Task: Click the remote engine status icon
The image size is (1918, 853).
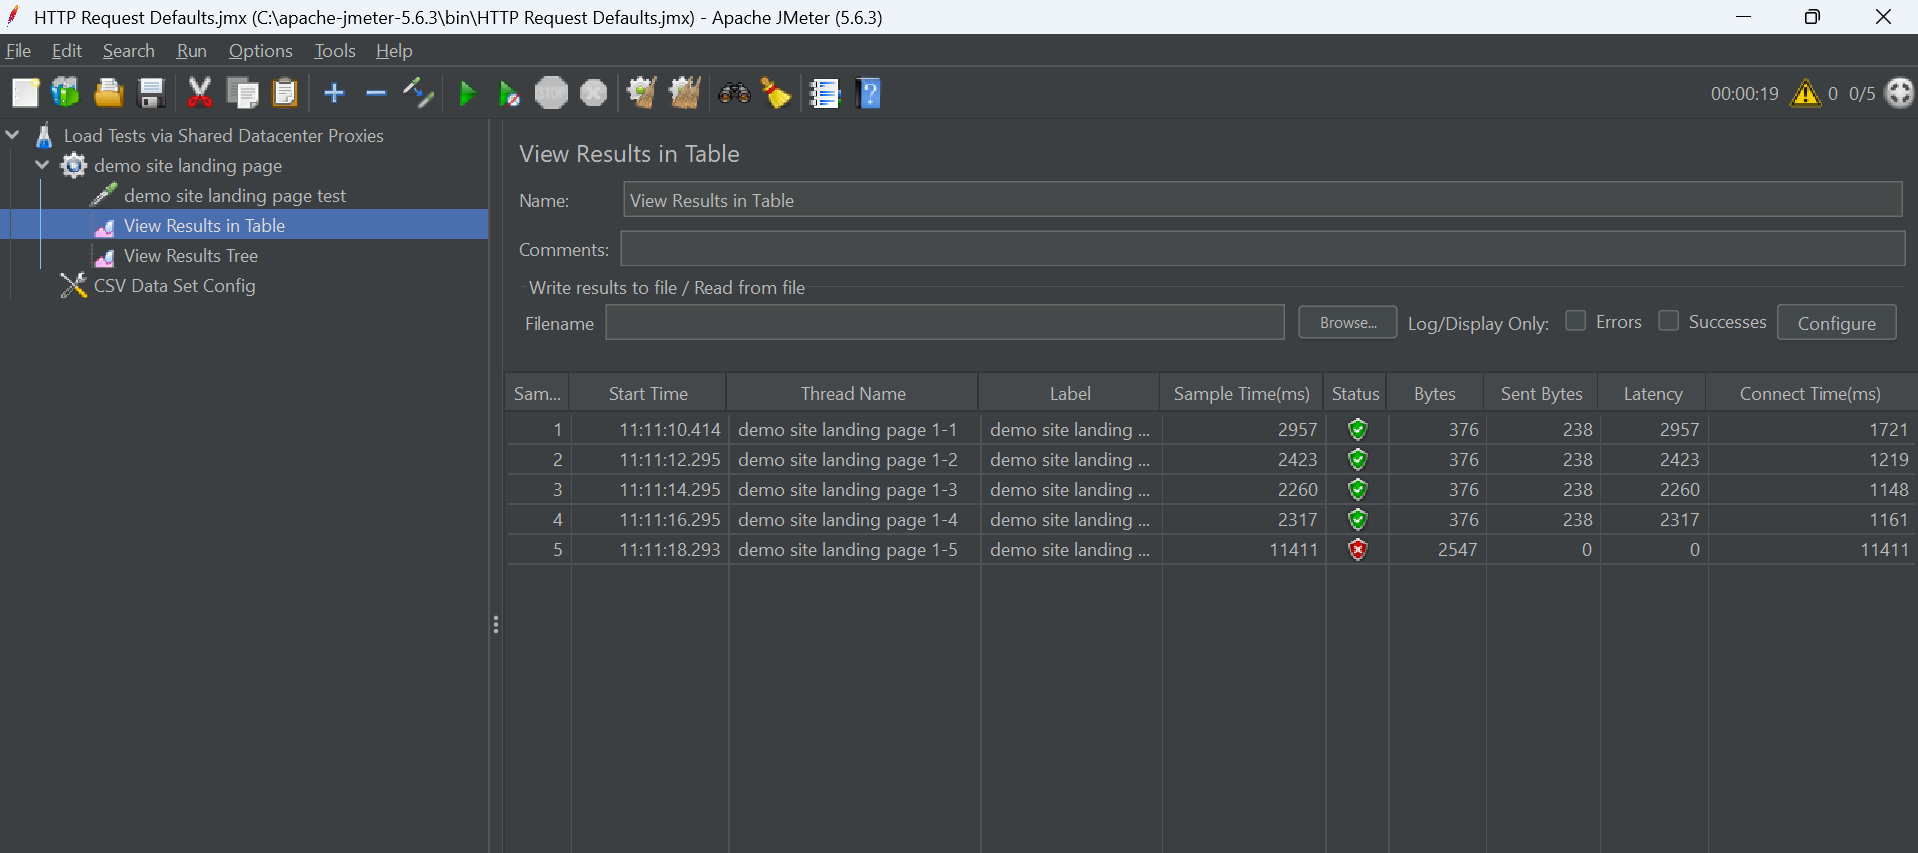Action: (1899, 93)
